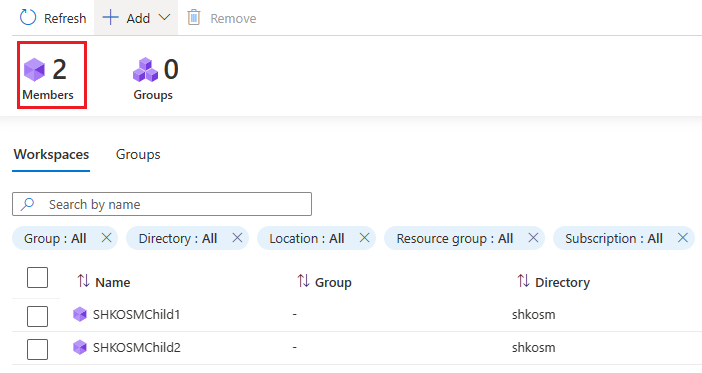Sort by Directory column header
The height and width of the screenshot is (373, 702).
(562, 283)
